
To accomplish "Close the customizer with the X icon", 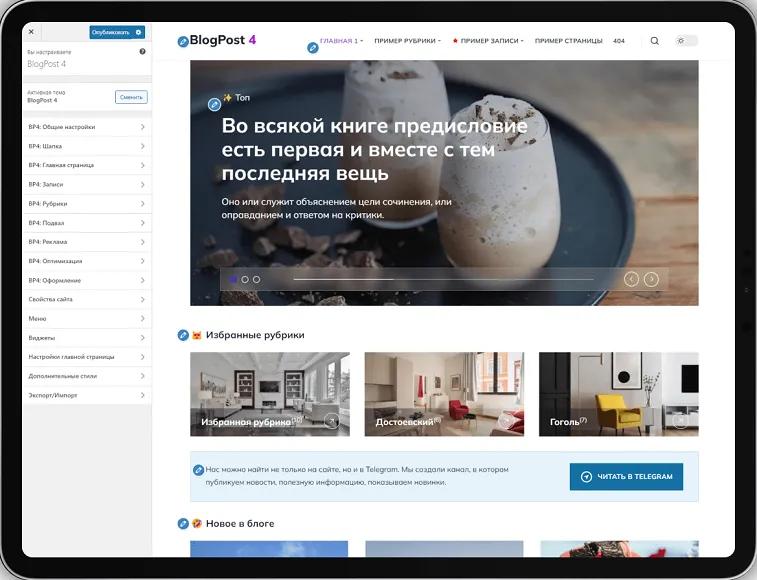I will (x=31, y=32).
